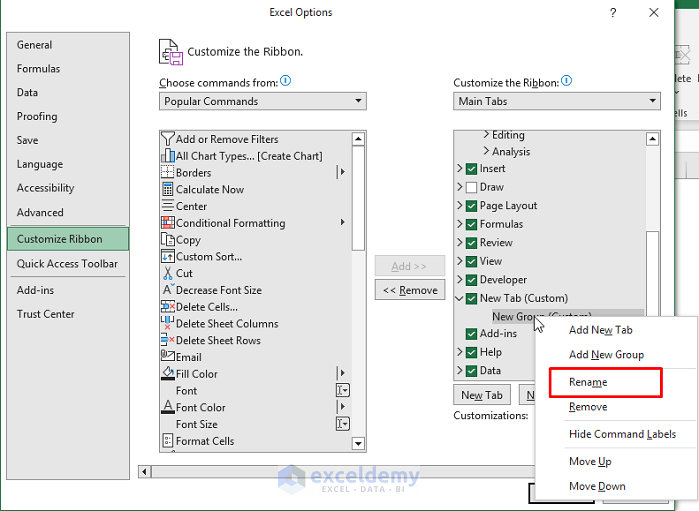The width and height of the screenshot is (699, 511).
Task: Click the Decrease Font Size icon
Action: (x=168, y=289)
